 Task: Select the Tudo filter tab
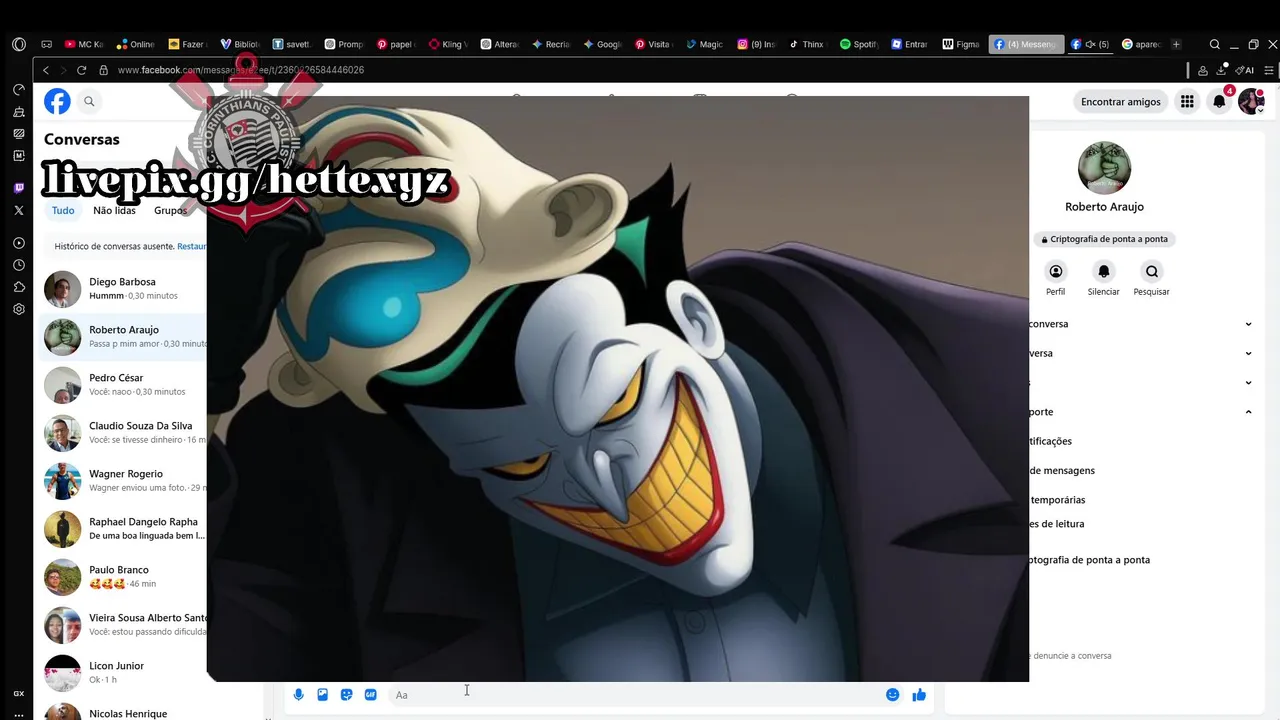coord(63,210)
